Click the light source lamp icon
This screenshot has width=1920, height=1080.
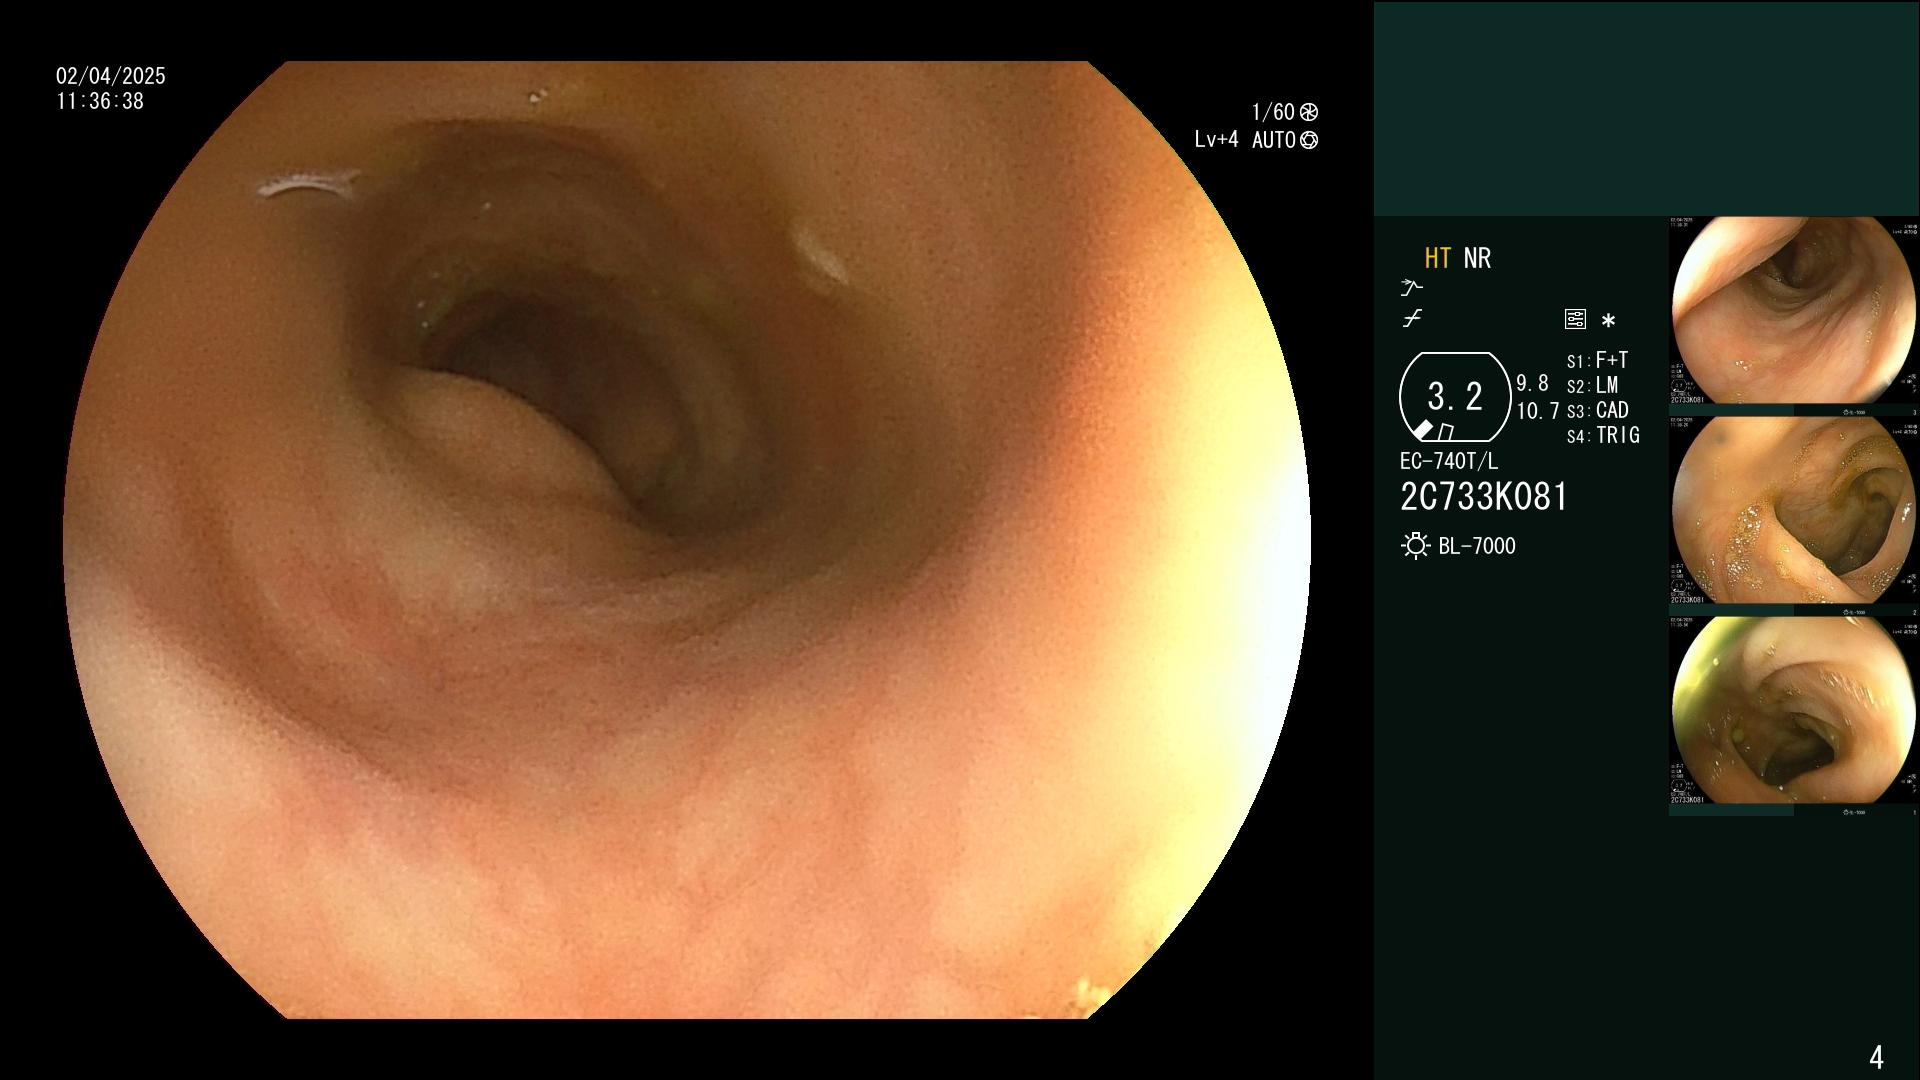pyautogui.click(x=1416, y=546)
